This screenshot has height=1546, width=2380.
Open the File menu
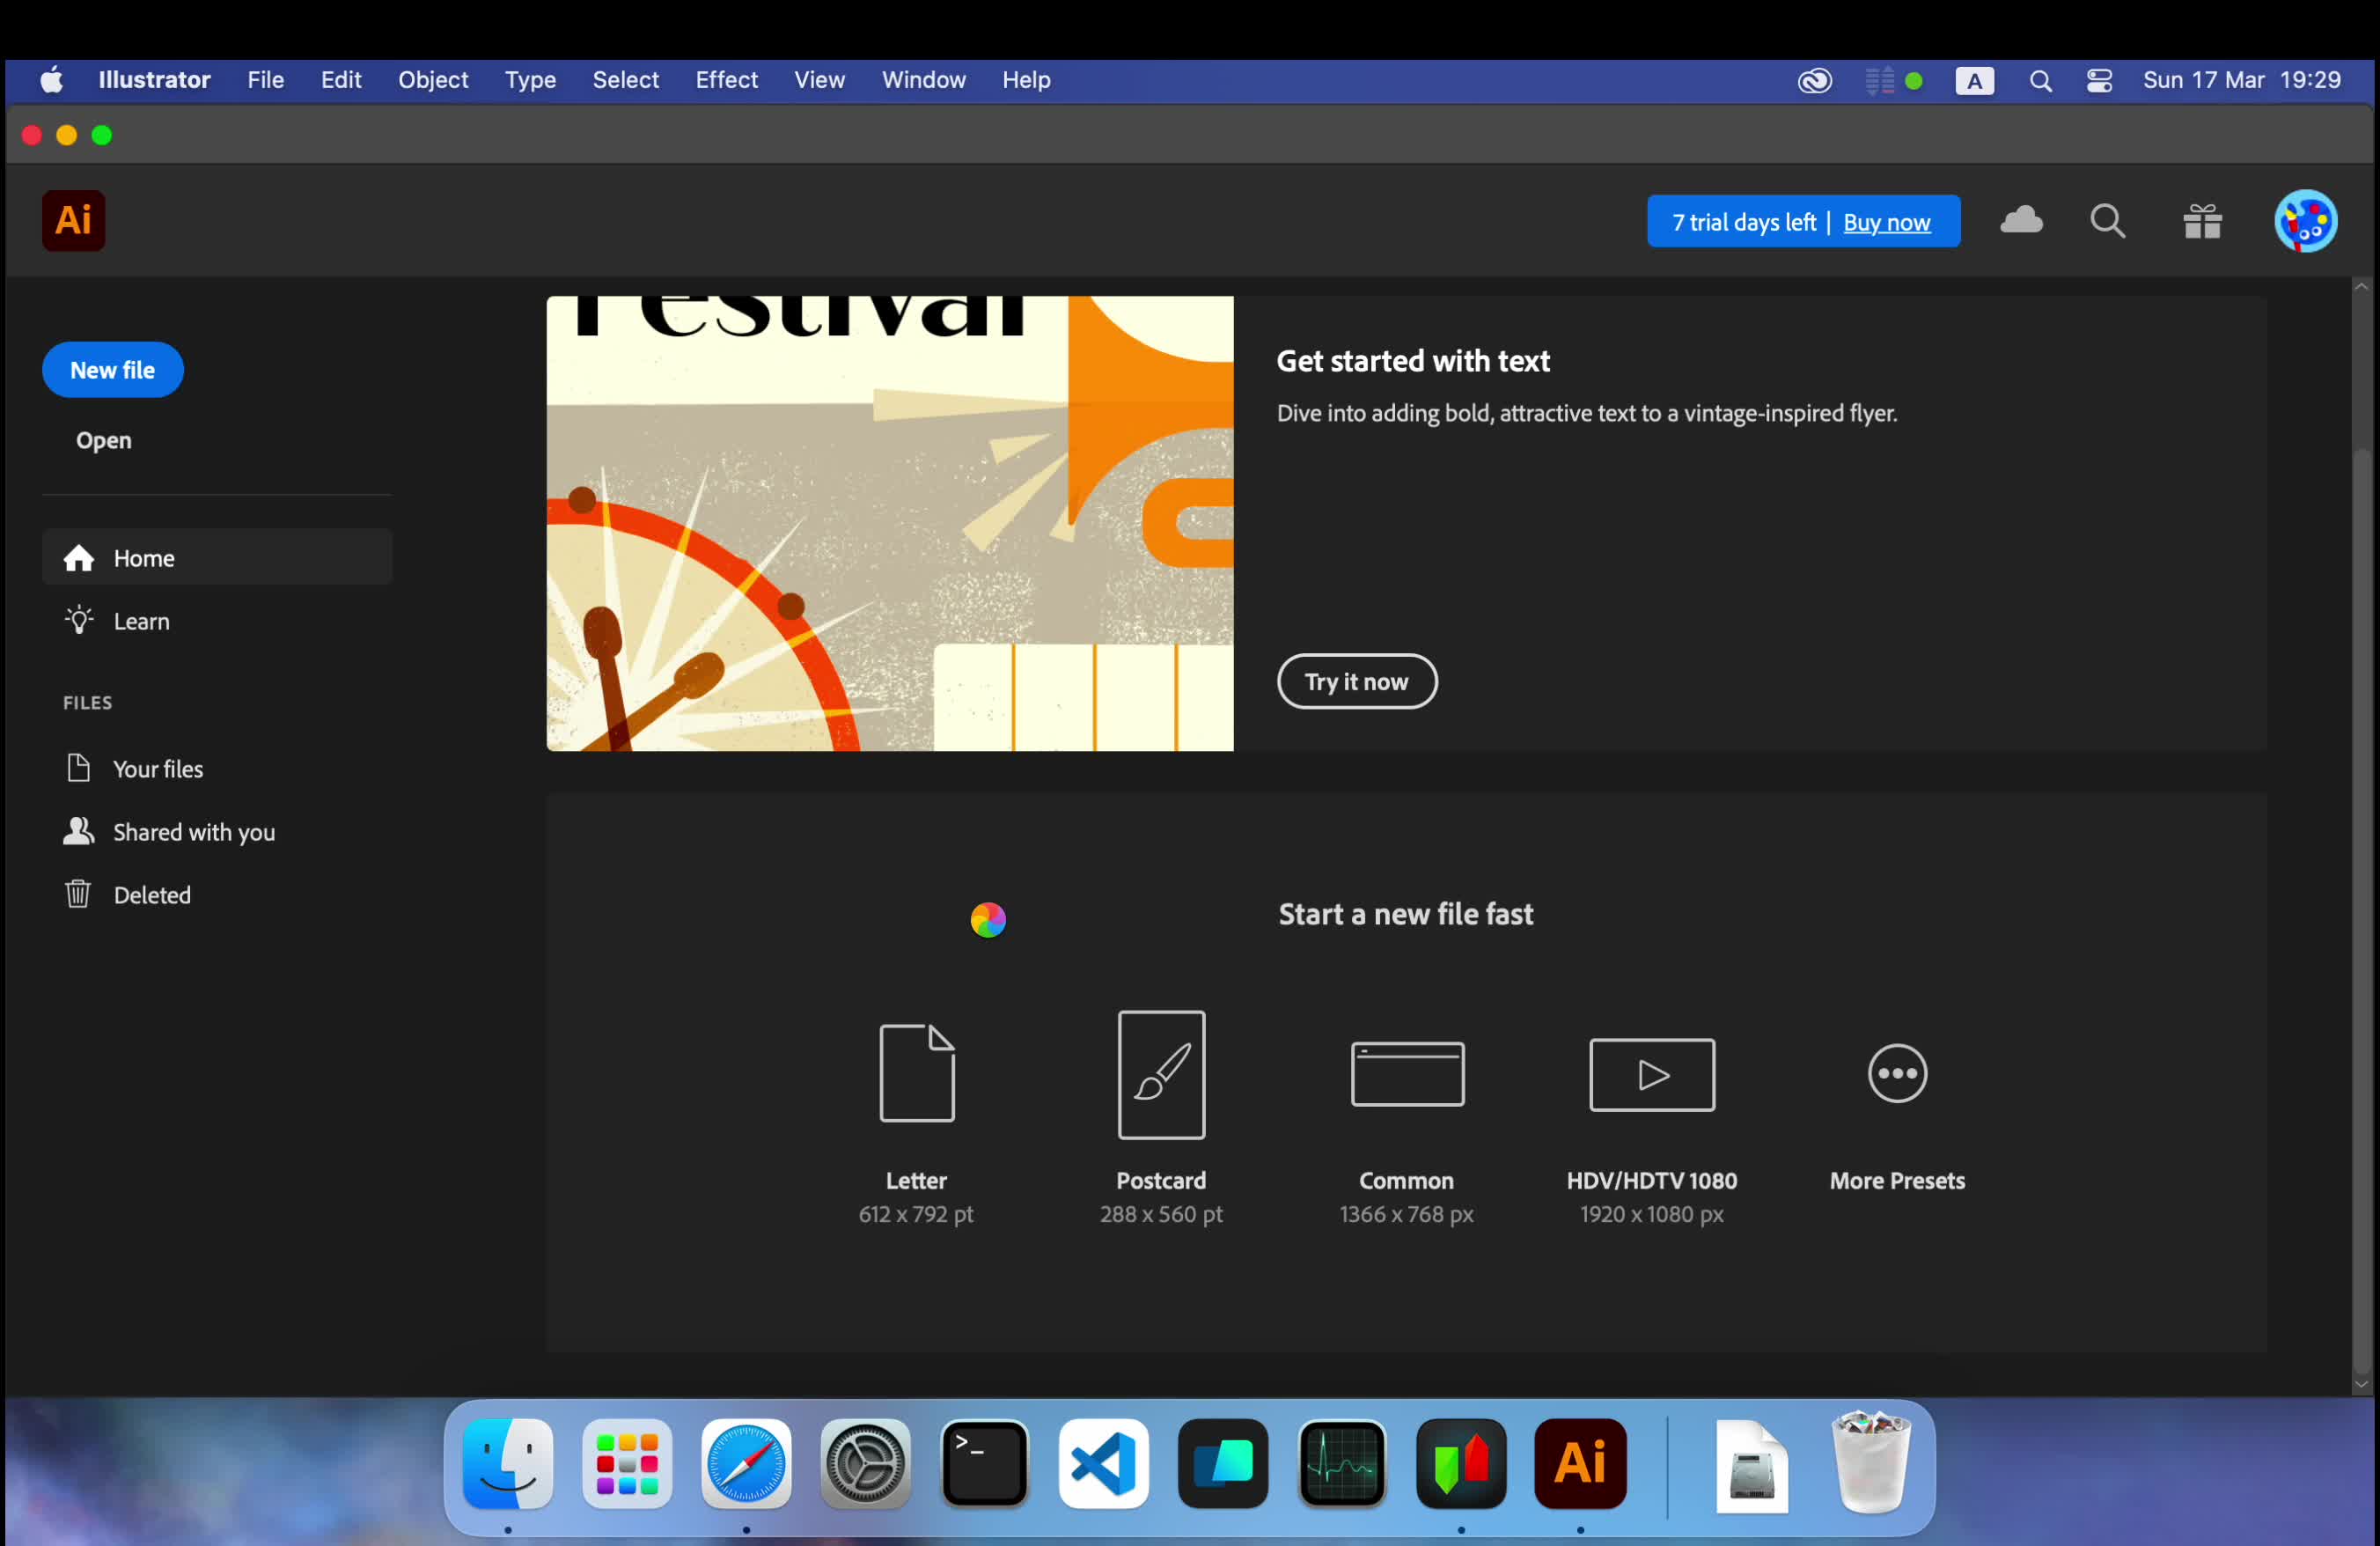point(265,80)
